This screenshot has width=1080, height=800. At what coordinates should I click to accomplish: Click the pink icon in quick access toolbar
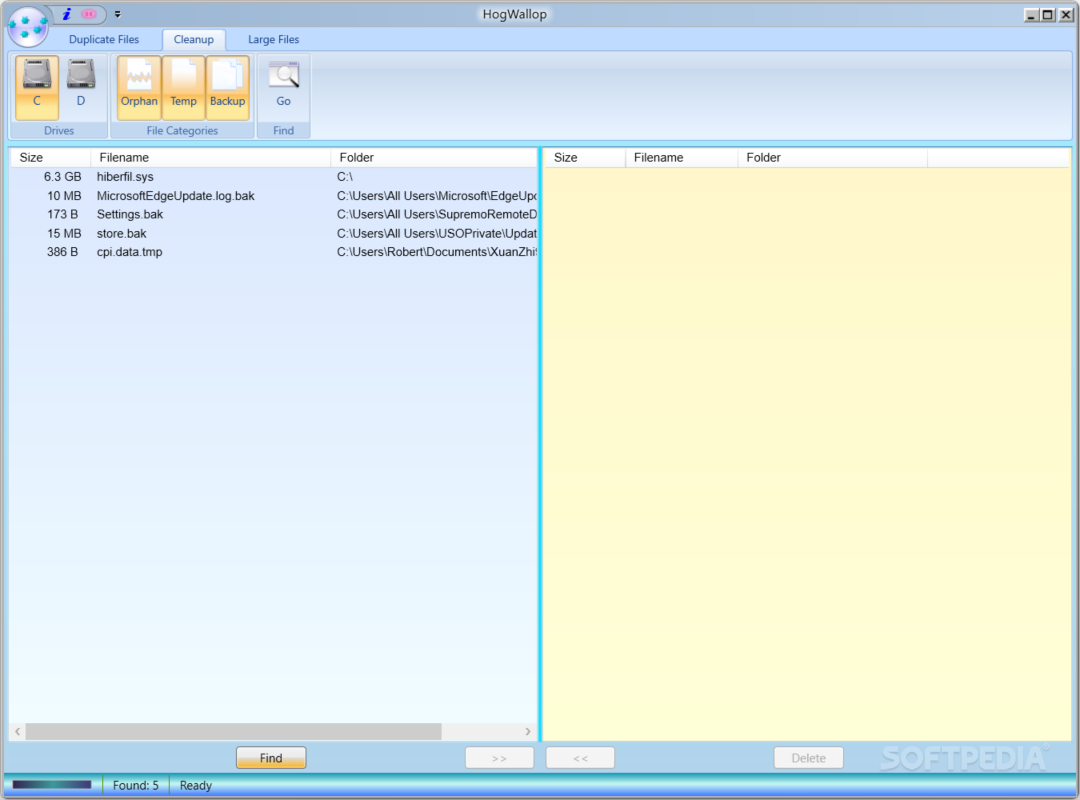[89, 14]
